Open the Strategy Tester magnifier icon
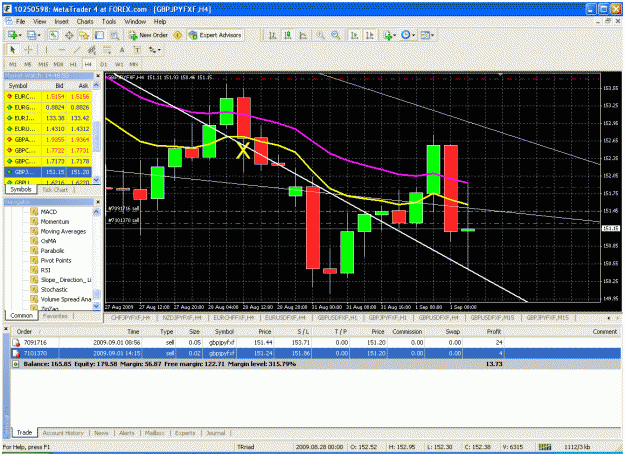 [x=115, y=35]
